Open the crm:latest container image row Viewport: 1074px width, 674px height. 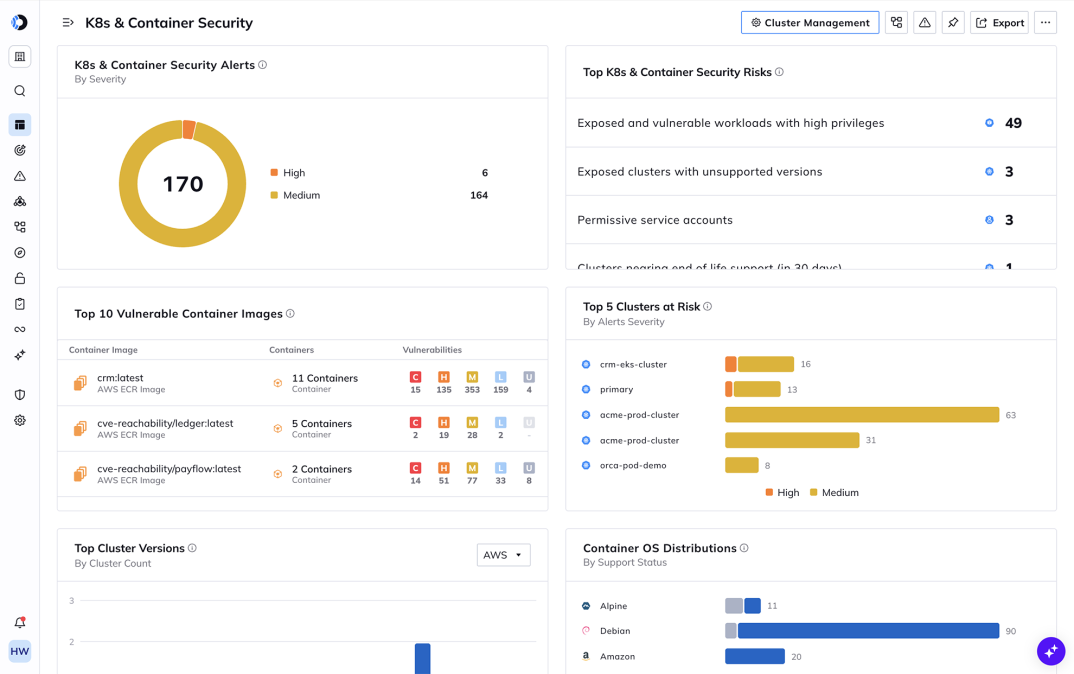[x=303, y=383]
